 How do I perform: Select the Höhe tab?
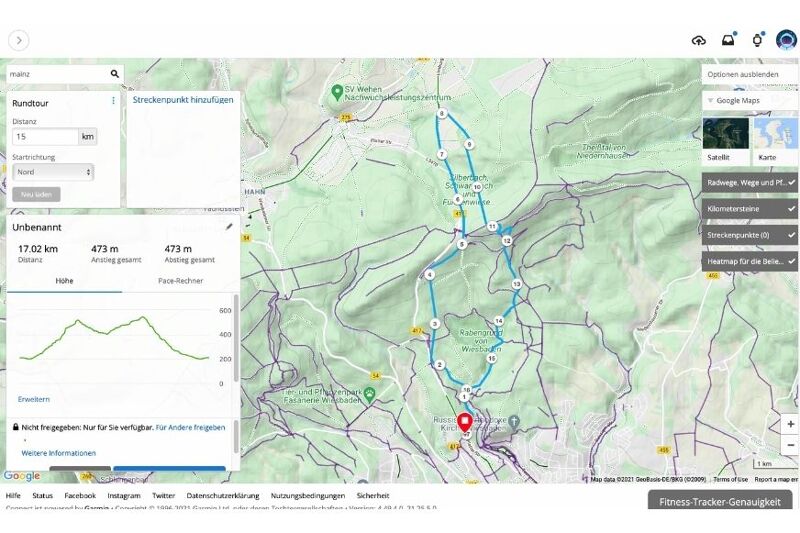pyautogui.click(x=64, y=281)
